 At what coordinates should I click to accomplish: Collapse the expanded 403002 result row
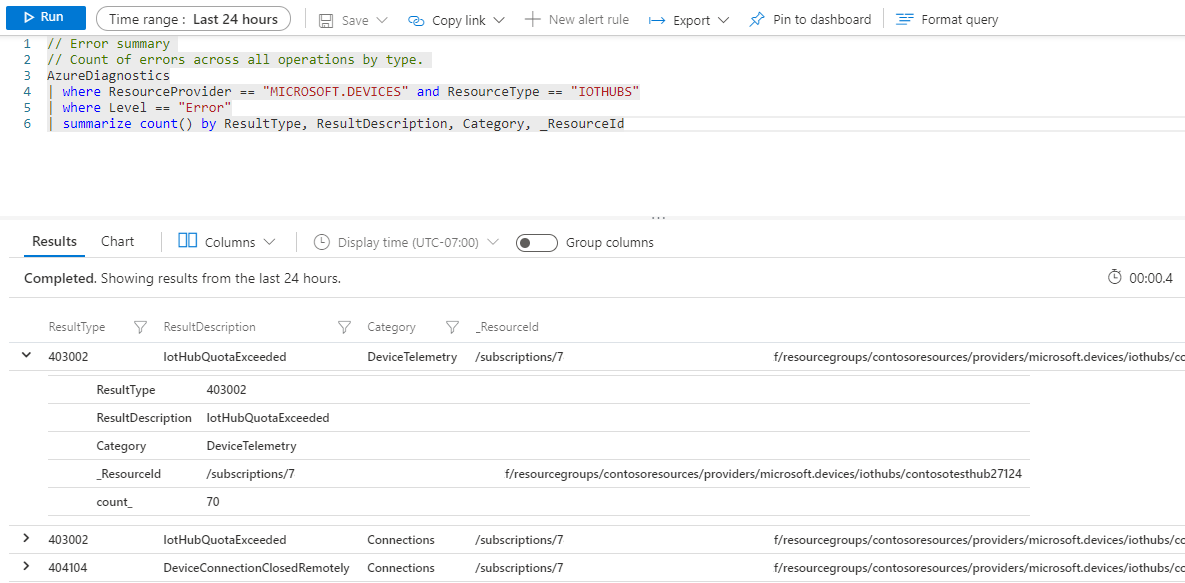coord(24,356)
